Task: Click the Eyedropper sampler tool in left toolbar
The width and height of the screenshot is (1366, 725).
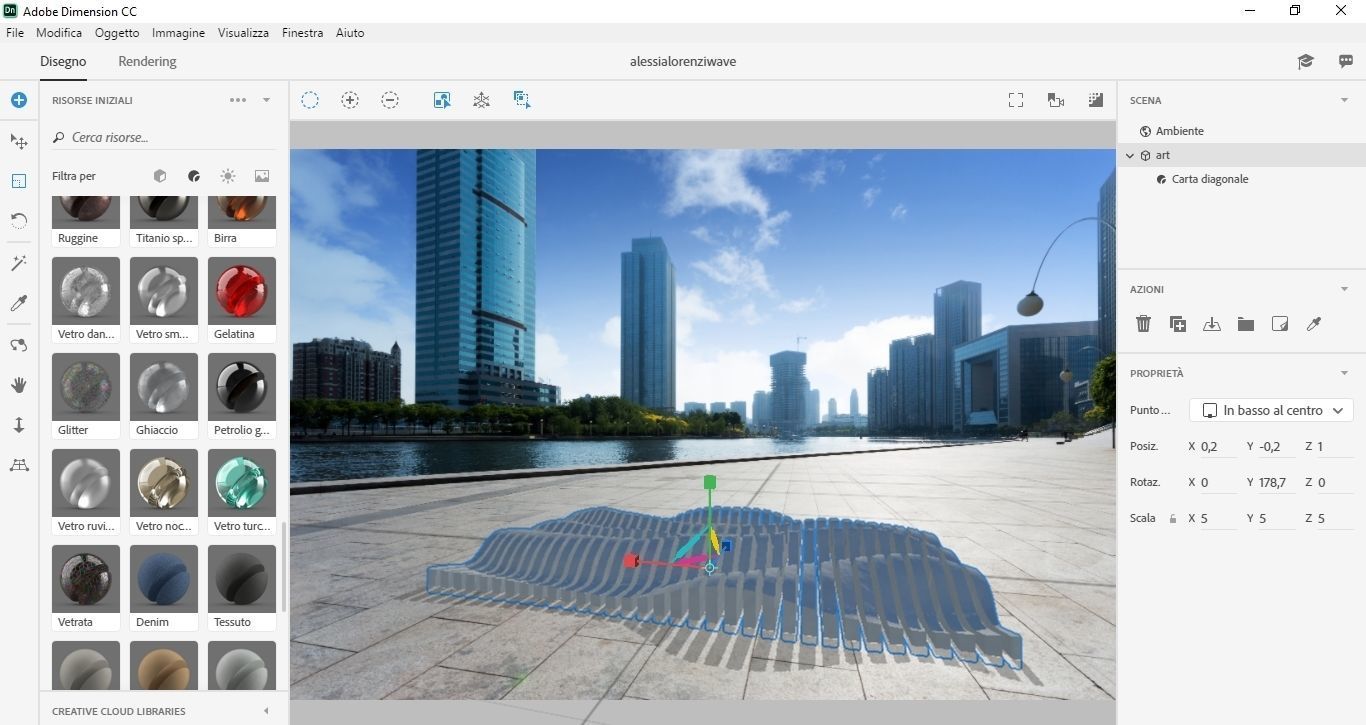Action: 18,303
